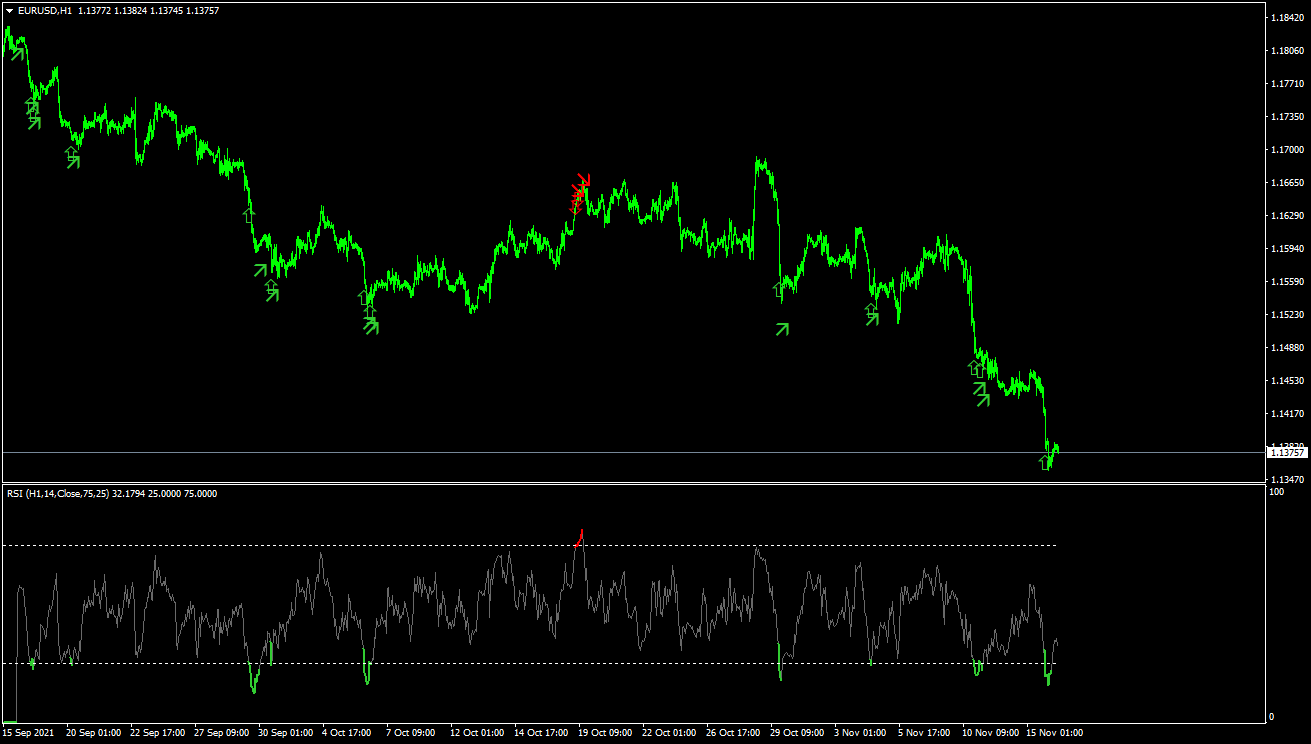Select the lone diagonal green arrow below the 29 Oct drop
Viewport: 1311px width, 744px height.
tap(782, 328)
